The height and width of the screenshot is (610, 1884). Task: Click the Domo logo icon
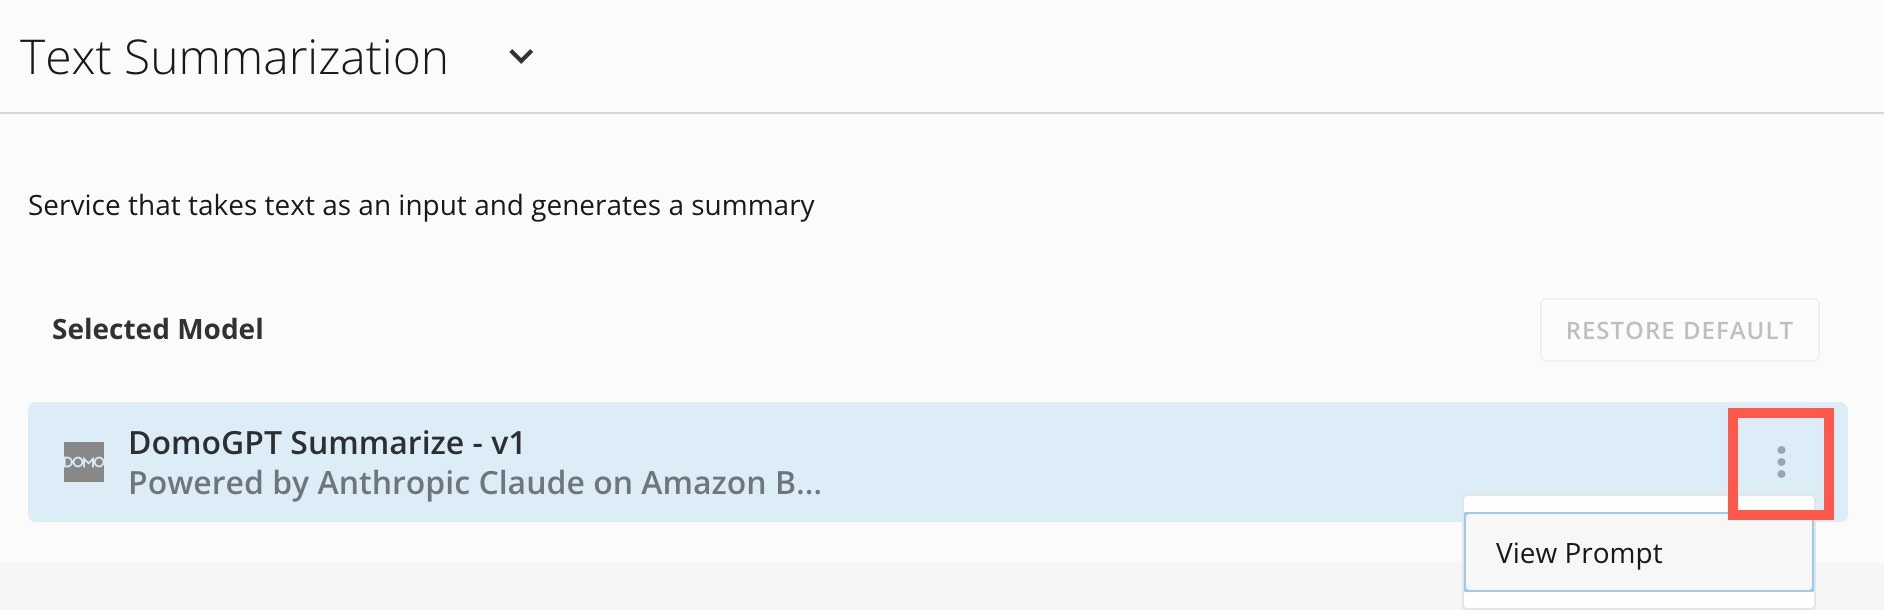tap(84, 462)
